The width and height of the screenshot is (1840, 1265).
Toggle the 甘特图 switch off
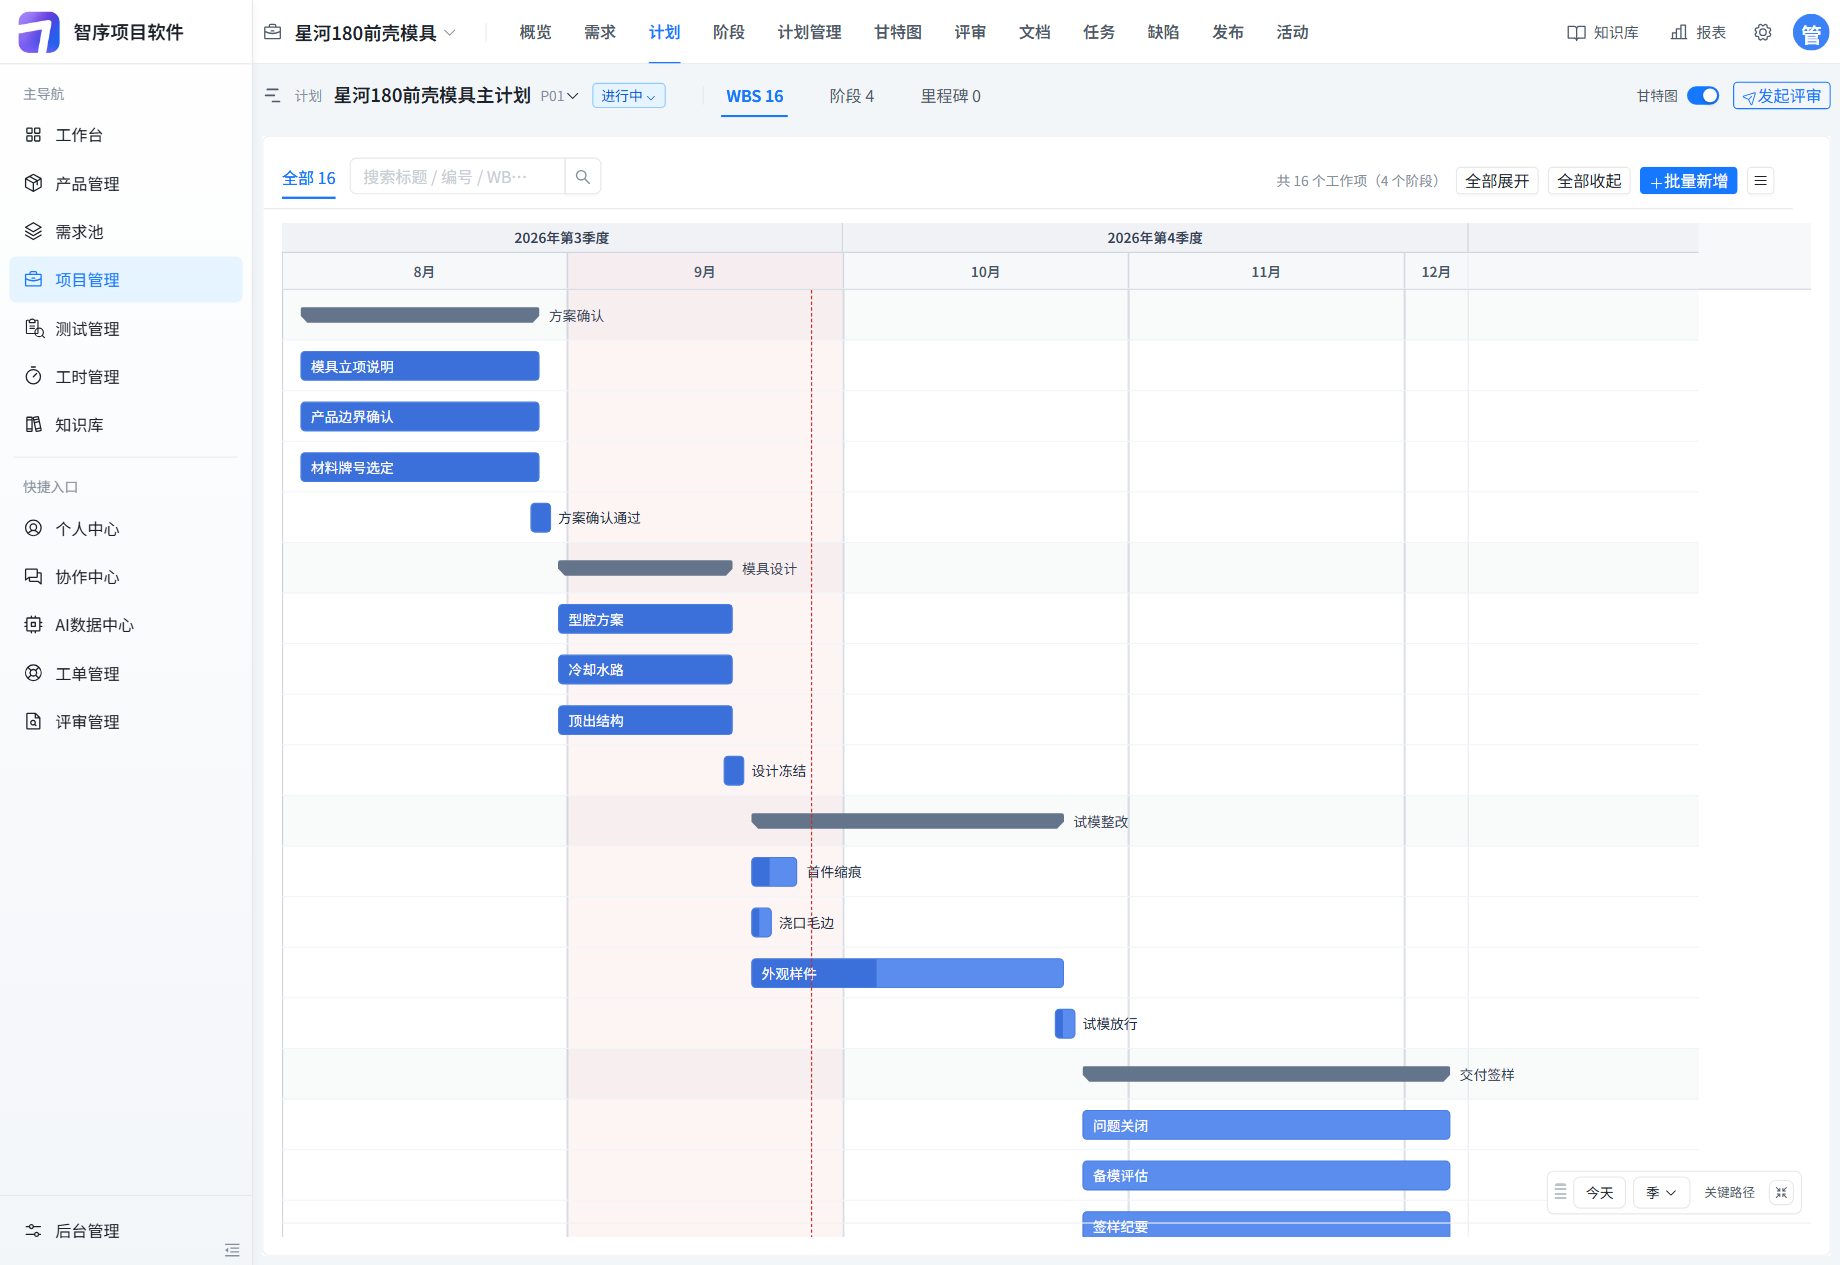pyautogui.click(x=1703, y=95)
